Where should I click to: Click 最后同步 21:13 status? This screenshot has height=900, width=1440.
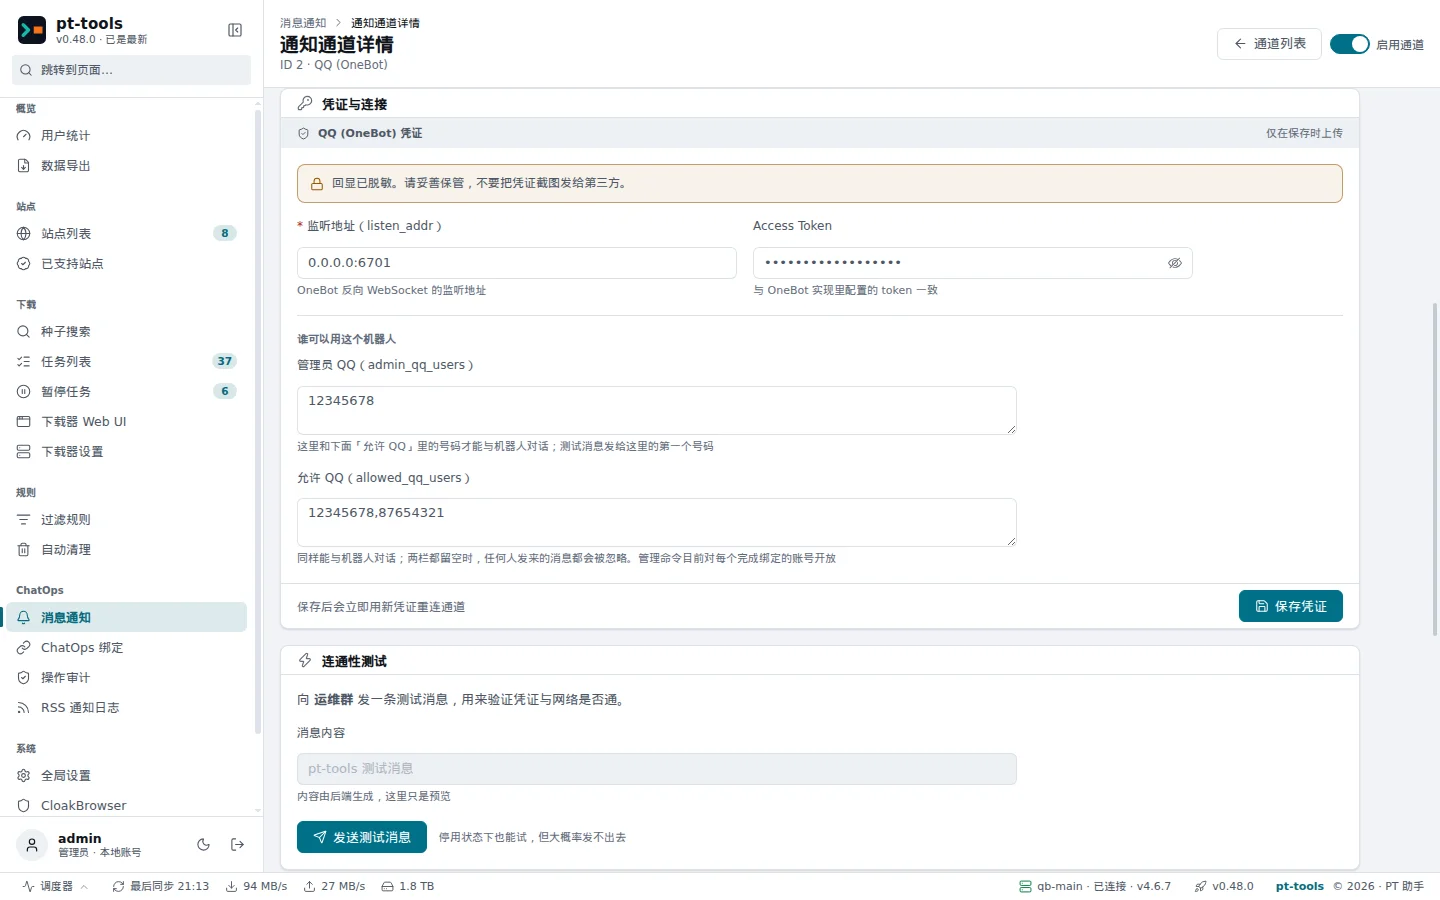(x=161, y=886)
